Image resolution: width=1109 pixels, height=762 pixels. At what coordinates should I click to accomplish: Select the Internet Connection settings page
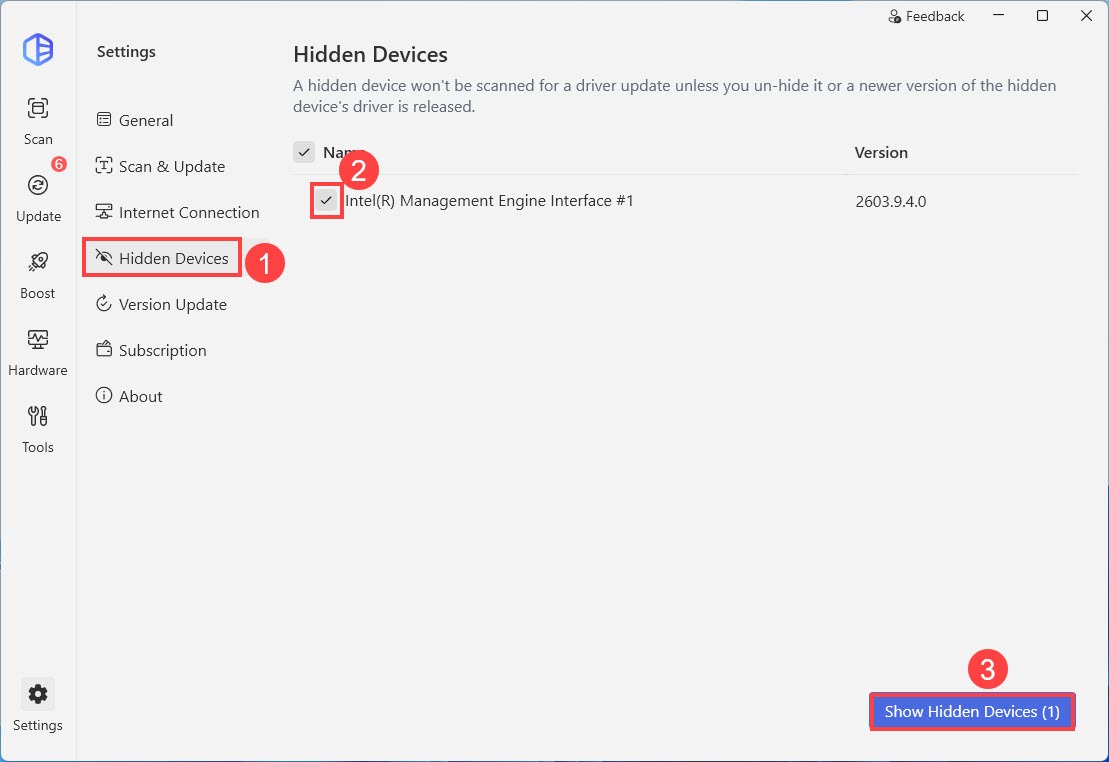178,212
